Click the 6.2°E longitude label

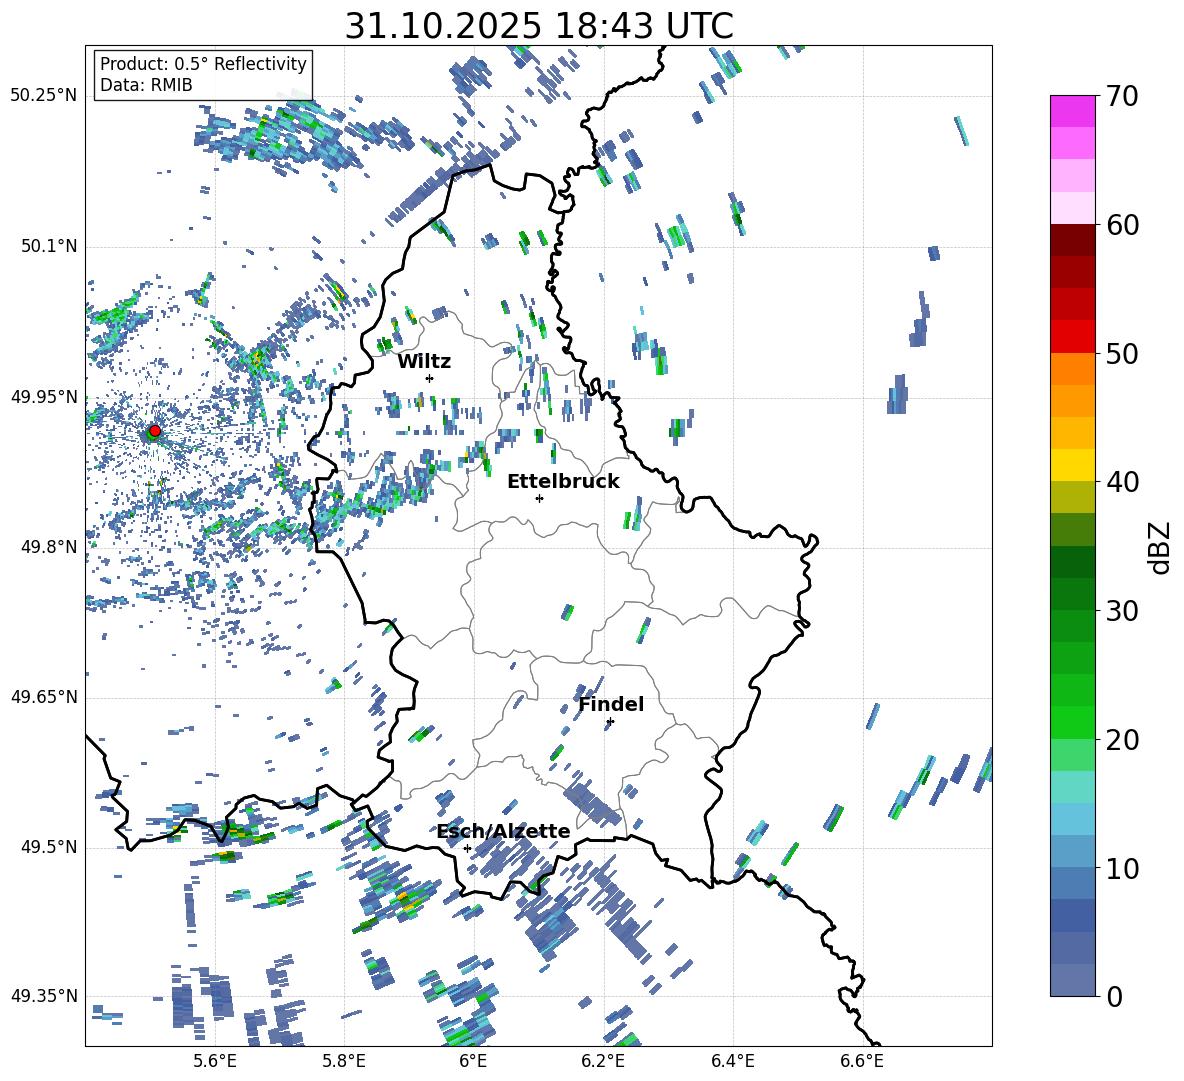click(x=603, y=1061)
